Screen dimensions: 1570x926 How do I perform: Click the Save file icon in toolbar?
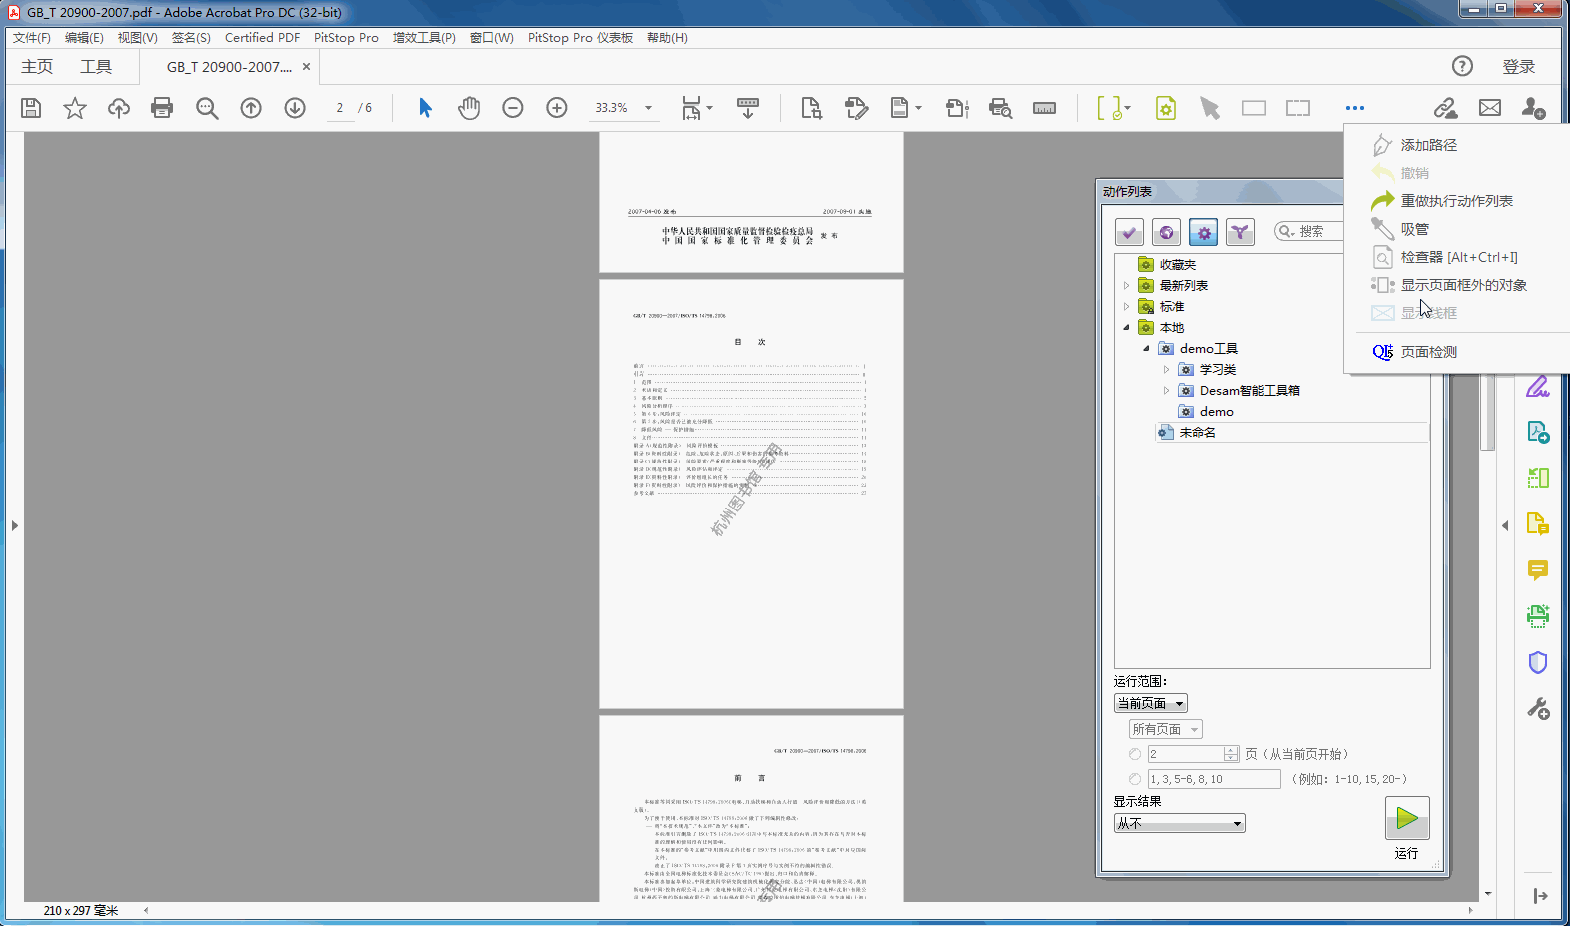[x=31, y=108]
